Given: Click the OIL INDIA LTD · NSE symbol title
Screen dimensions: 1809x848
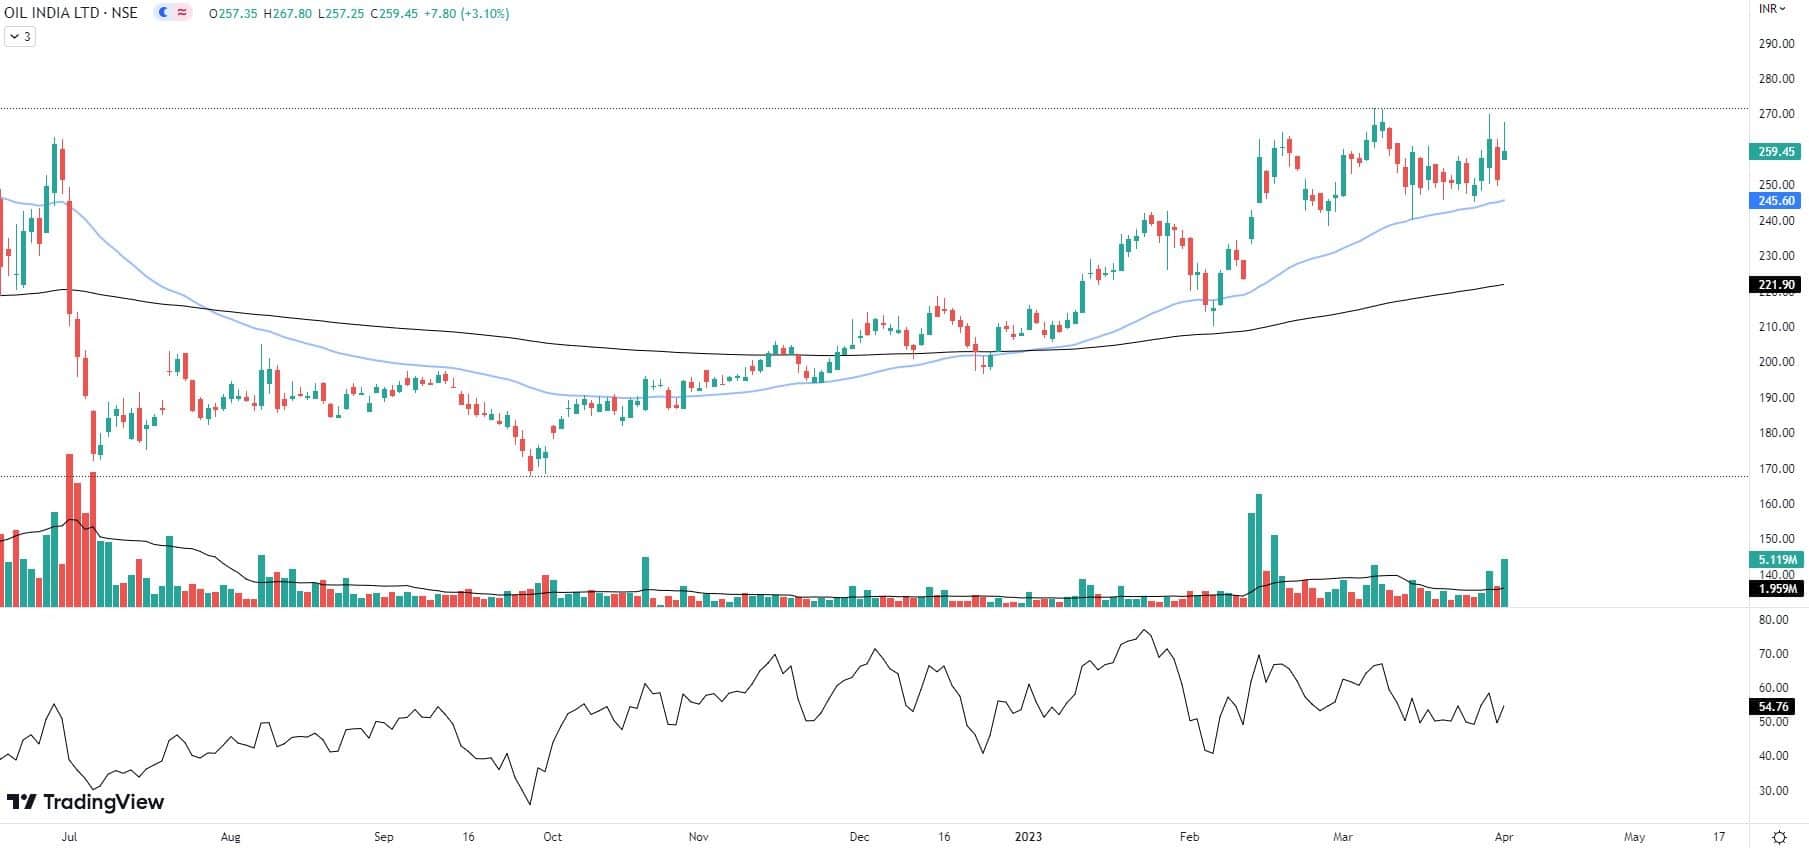Looking at the screenshot, I should [71, 13].
